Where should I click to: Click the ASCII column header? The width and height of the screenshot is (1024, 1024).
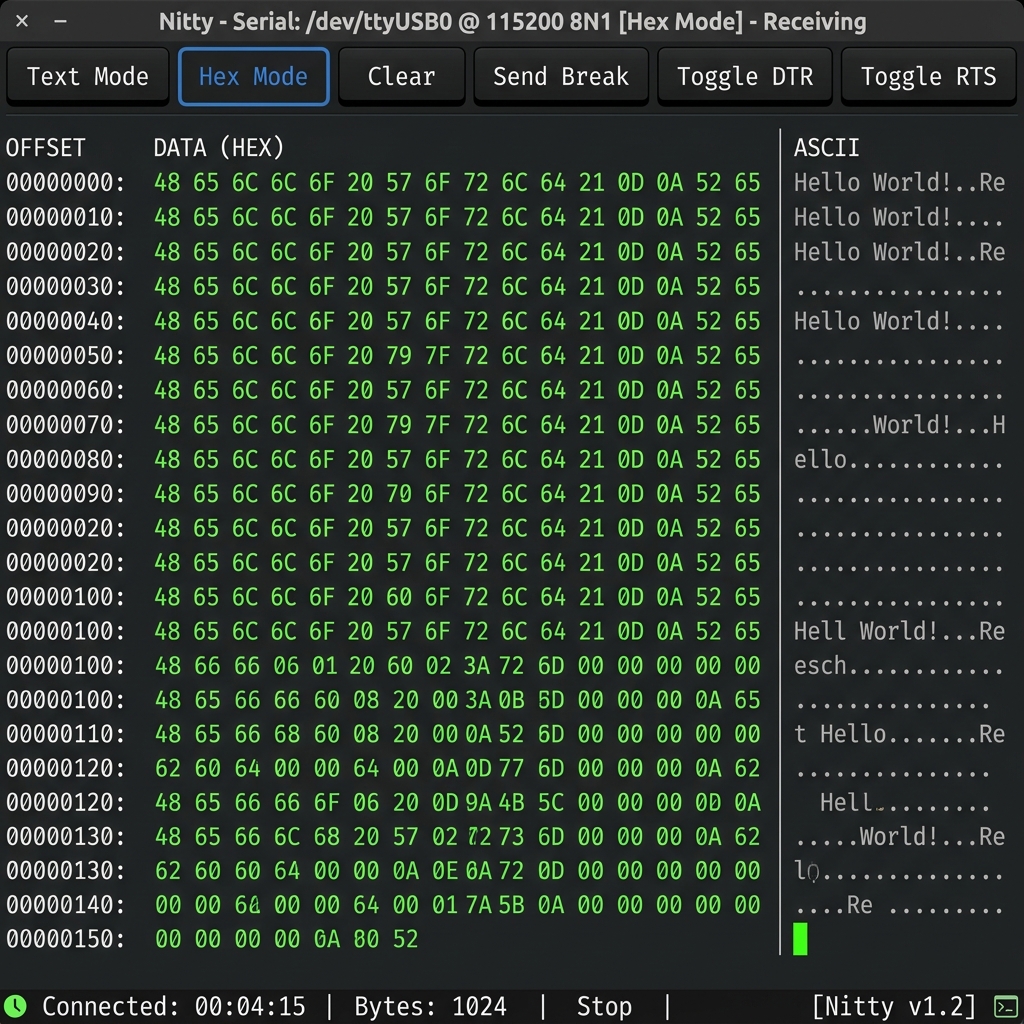[826, 148]
